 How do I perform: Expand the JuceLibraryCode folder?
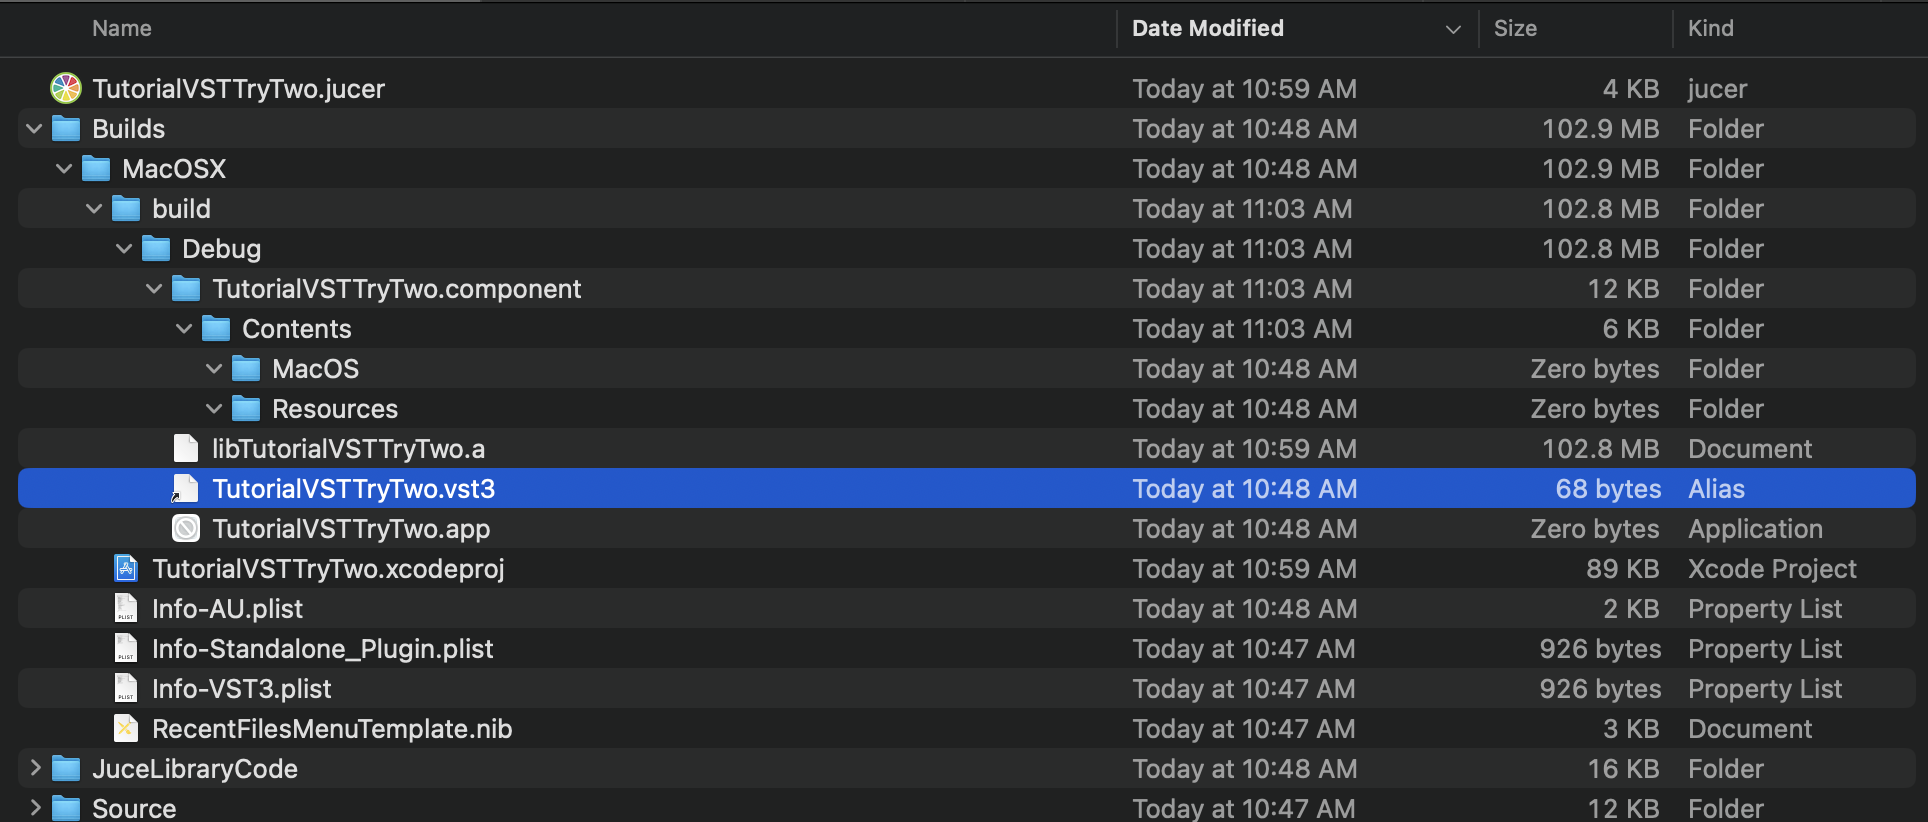tap(35, 768)
